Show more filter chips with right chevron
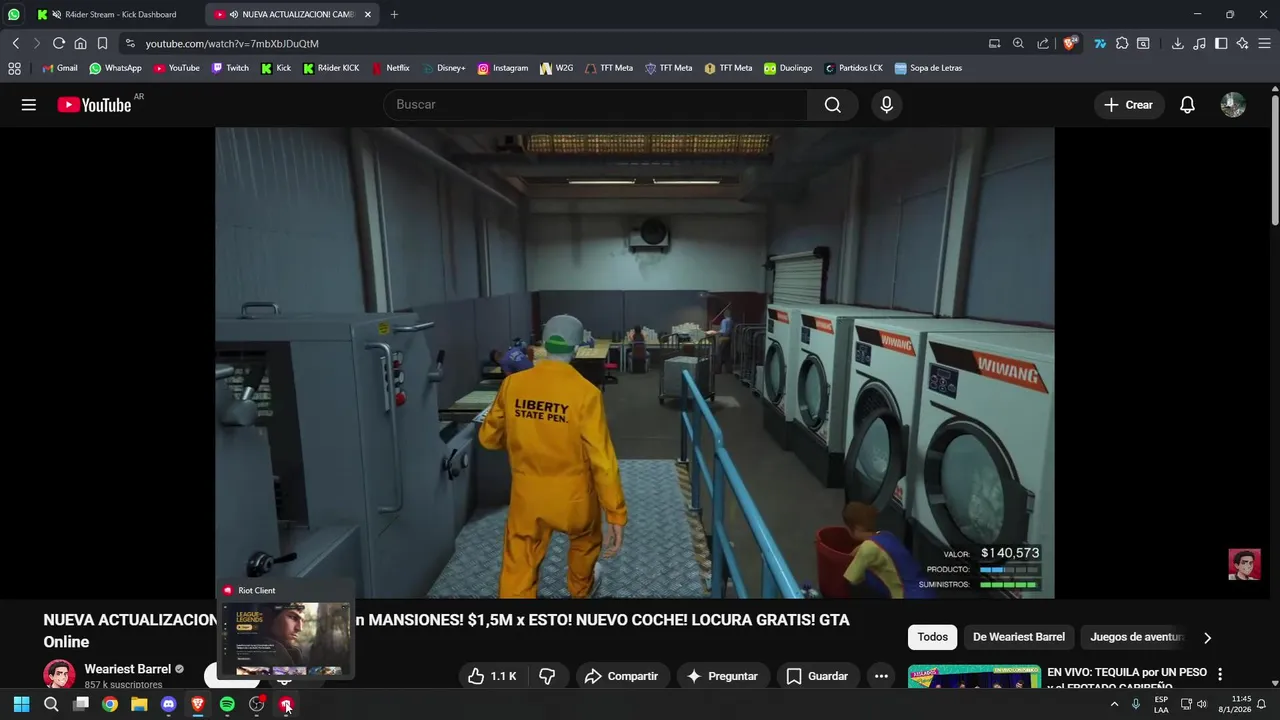Viewport: 1280px width, 720px height. 1207,638
